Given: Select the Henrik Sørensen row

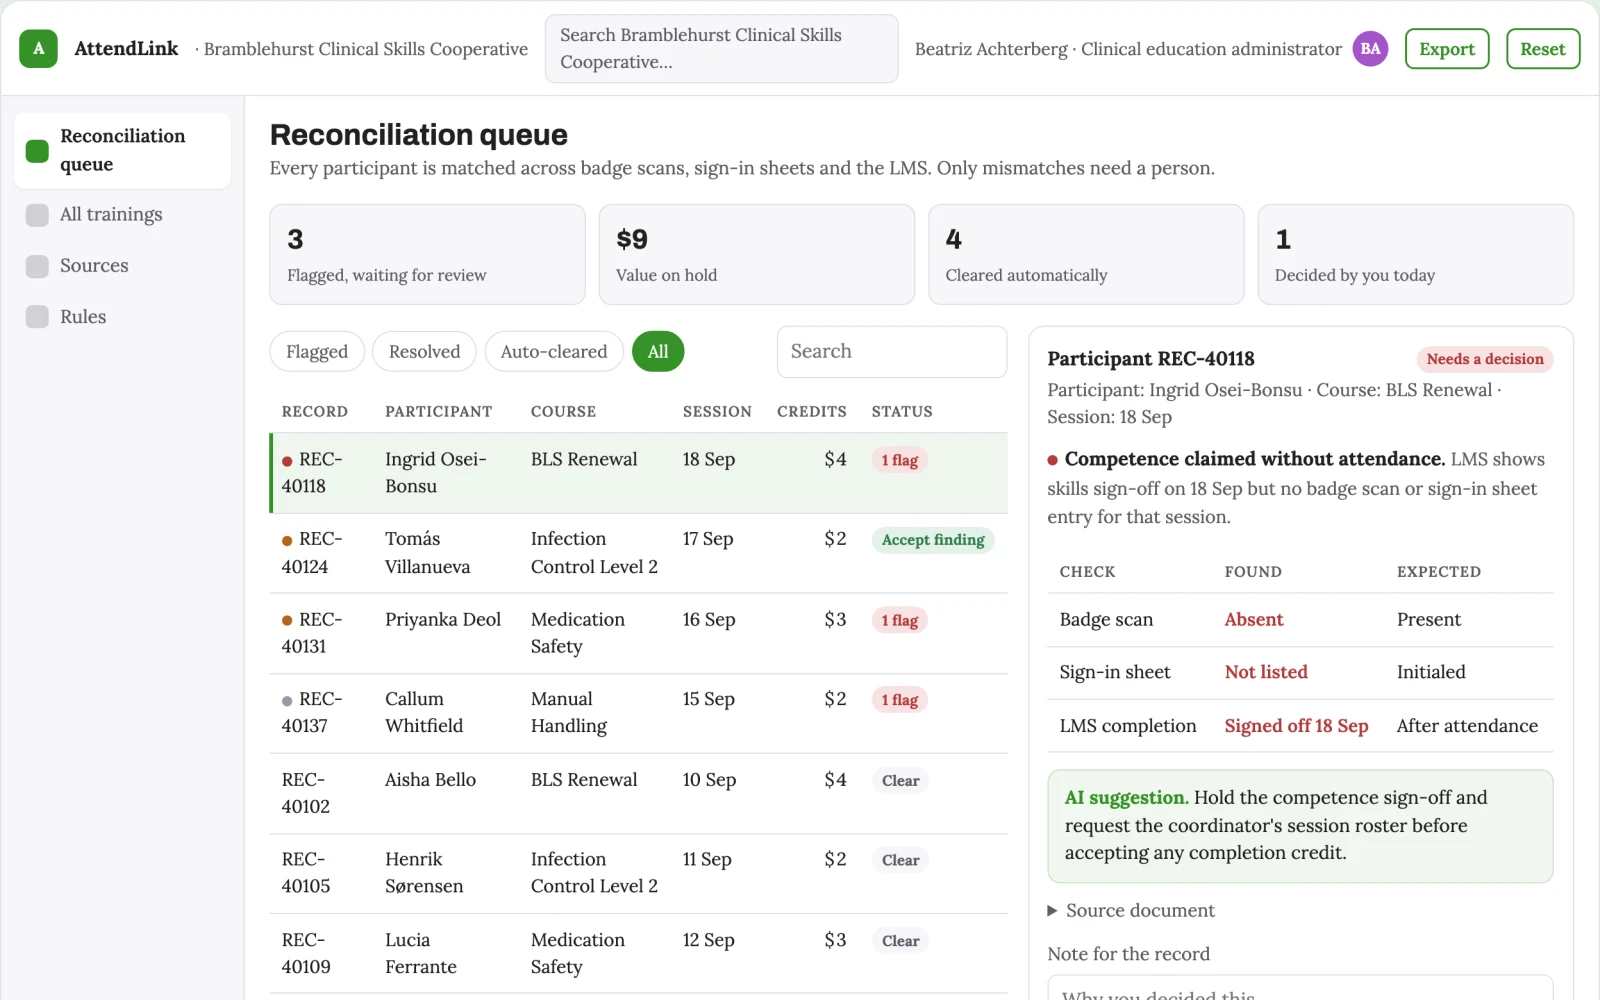Looking at the screenshot, I should click(x=638, y=873).
